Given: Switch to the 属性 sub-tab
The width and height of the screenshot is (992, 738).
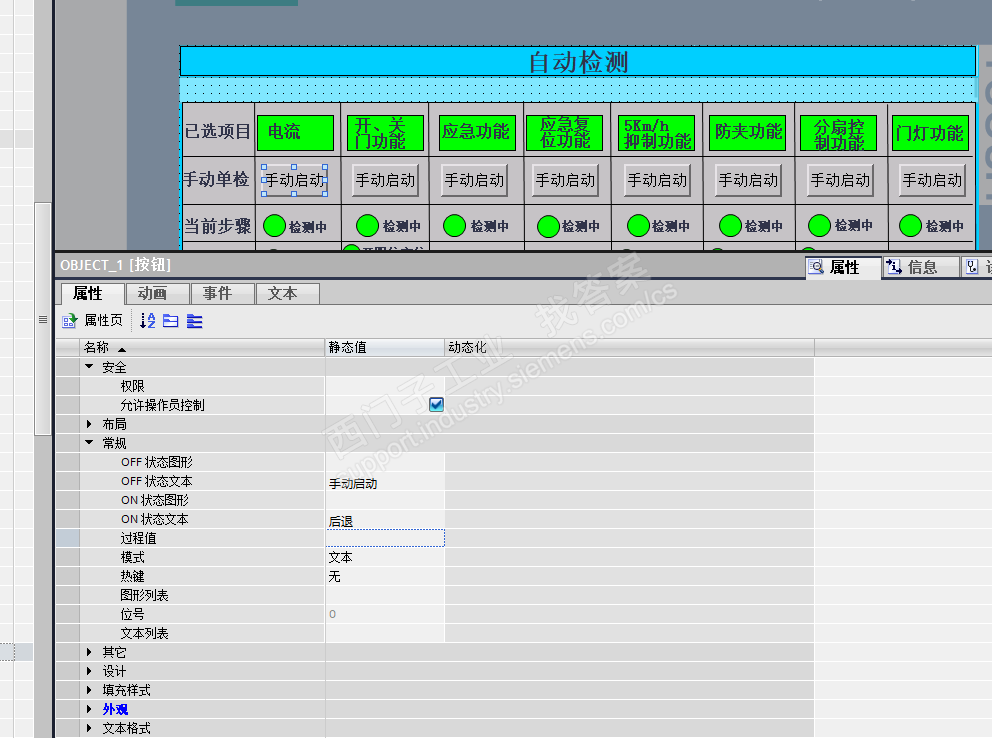Looking at the screenshot, I should (92, 293).
